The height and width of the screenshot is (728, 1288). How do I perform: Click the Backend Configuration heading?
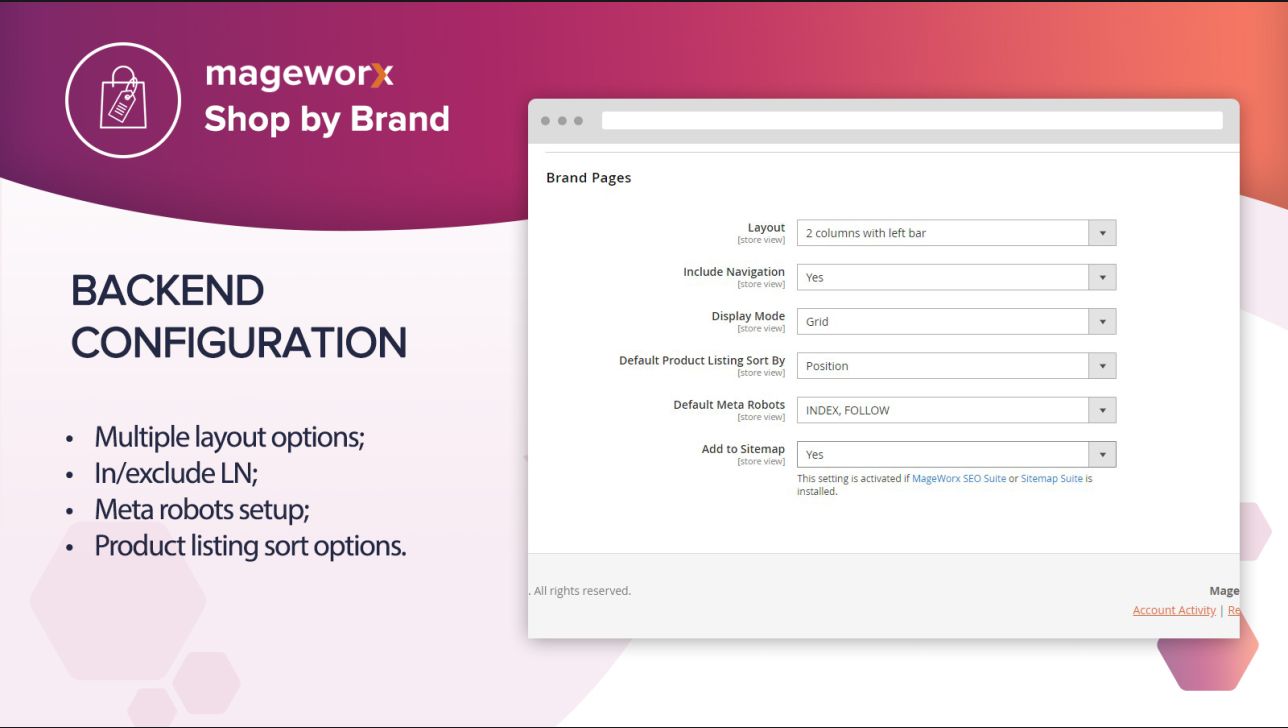238,317
